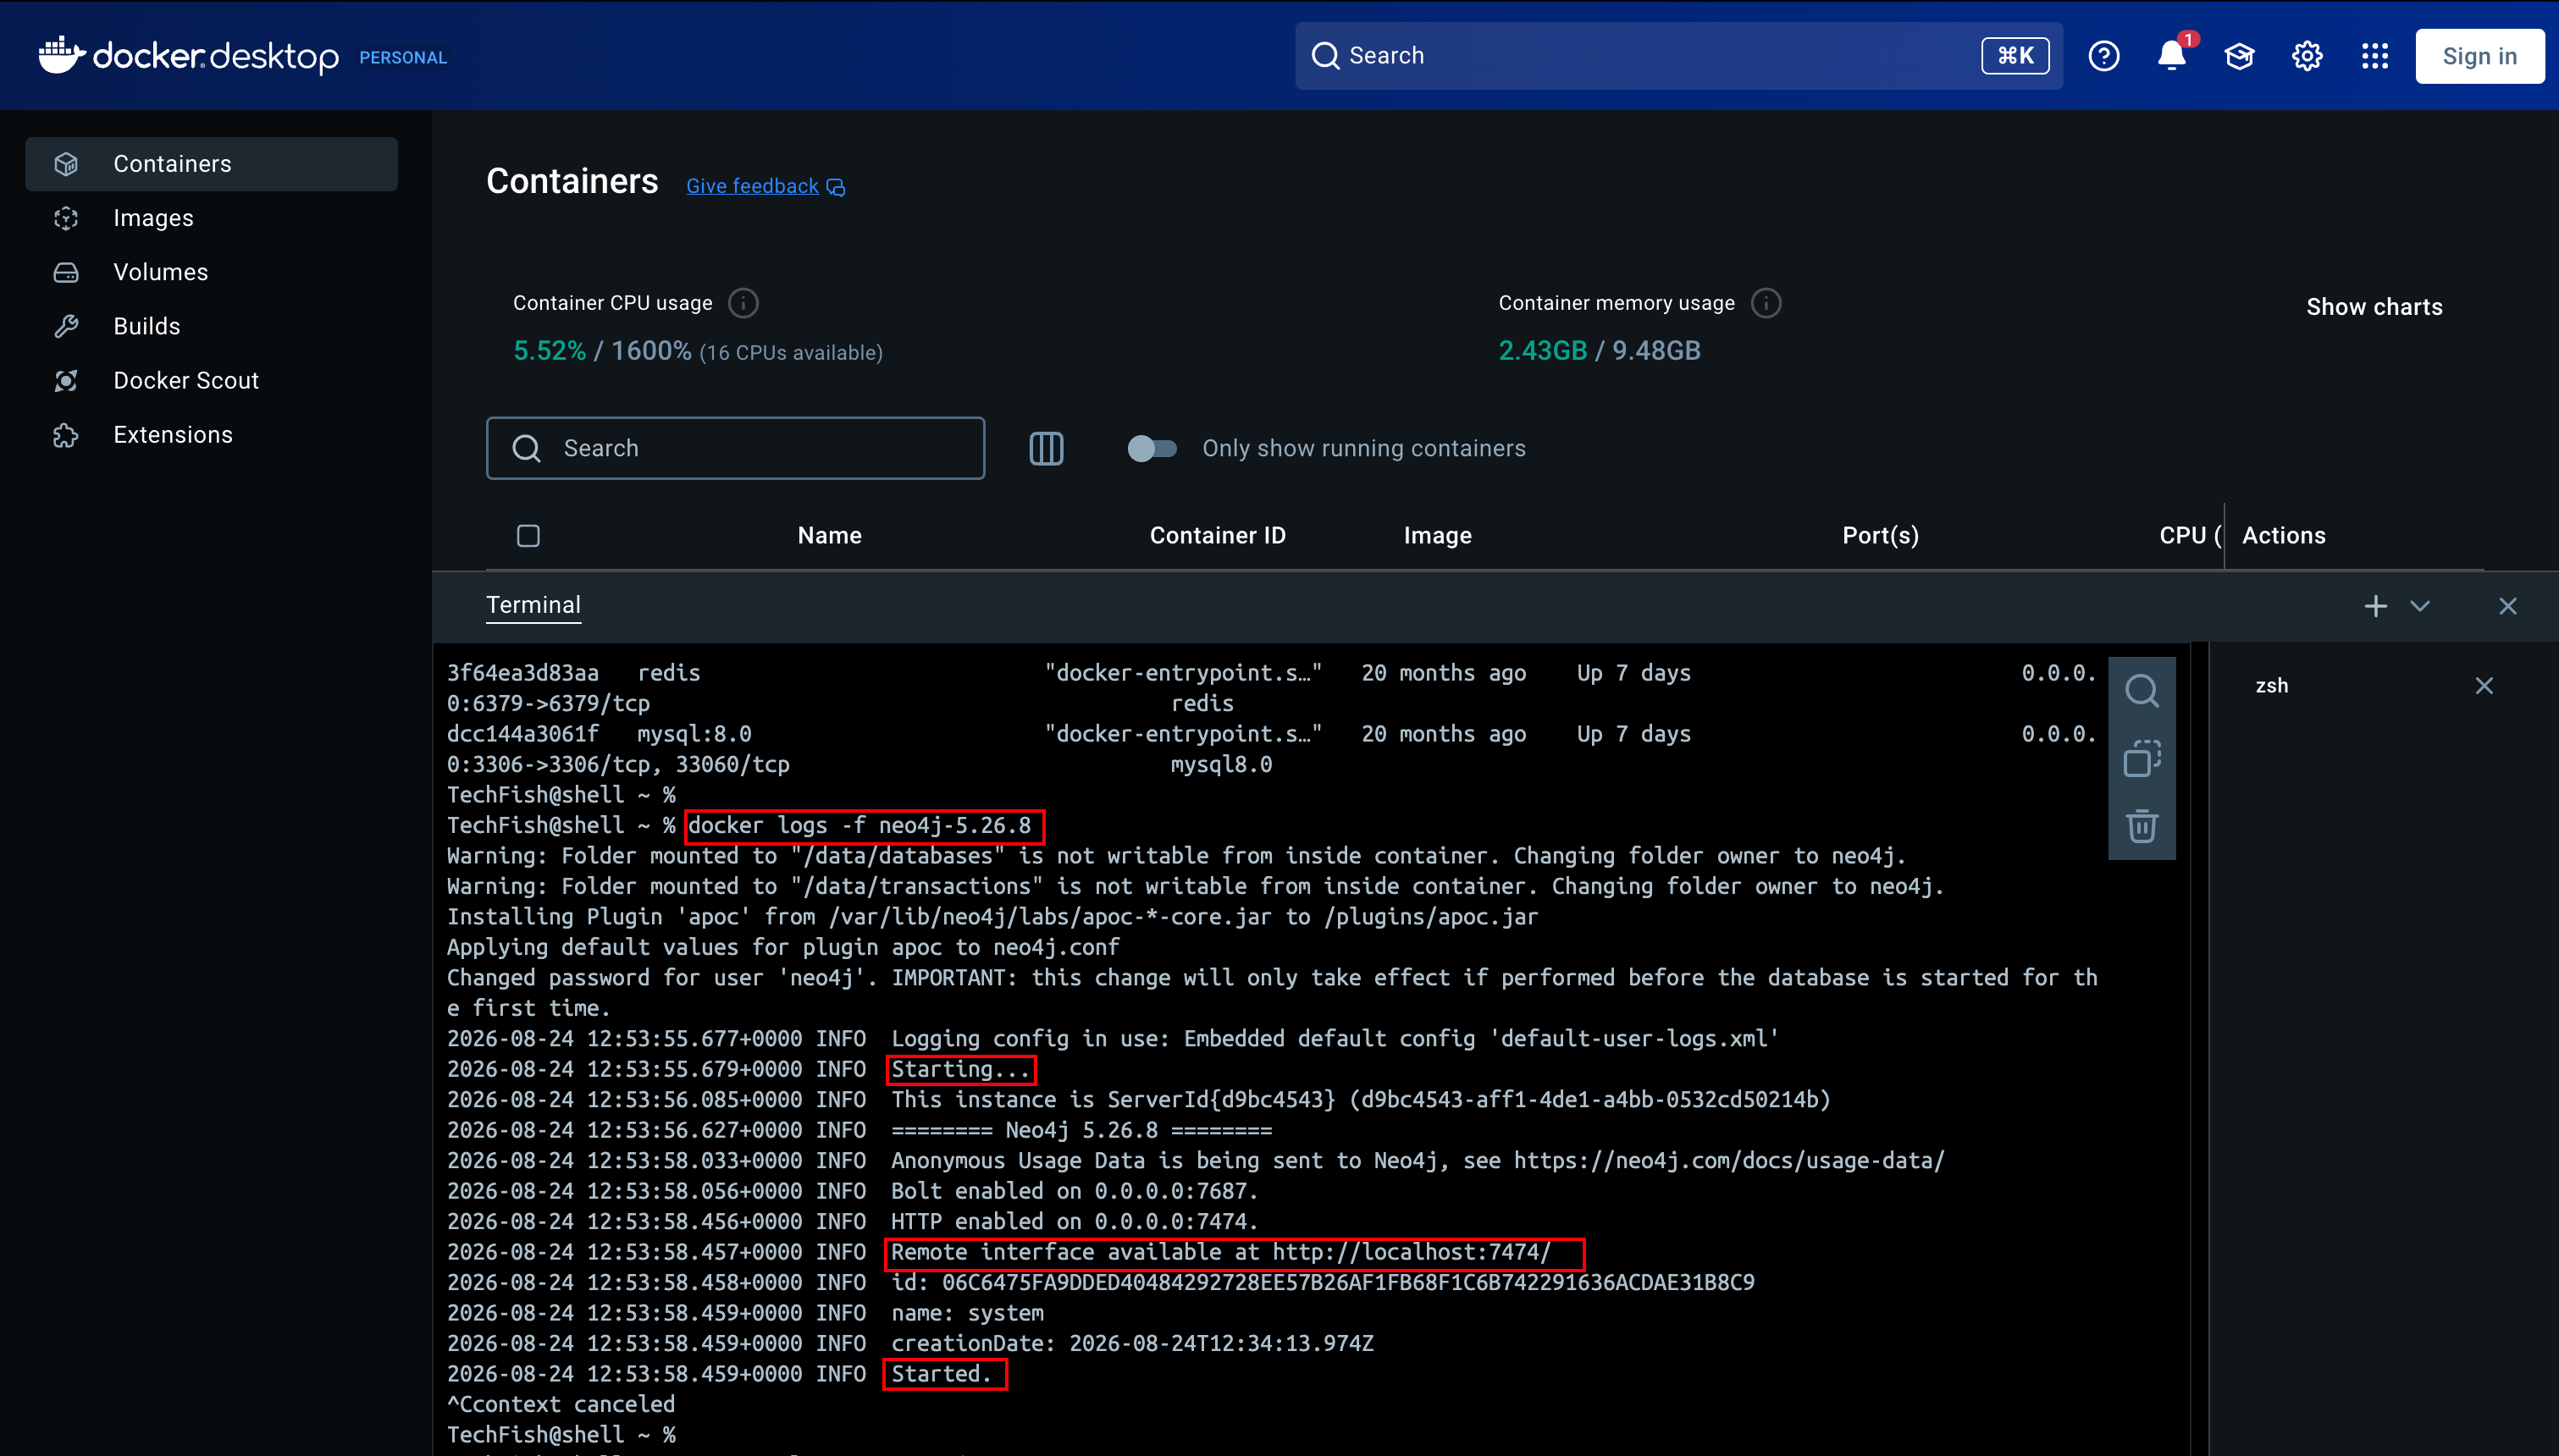Click the ⌘K shortcut badge

(x=2015, y=56)
